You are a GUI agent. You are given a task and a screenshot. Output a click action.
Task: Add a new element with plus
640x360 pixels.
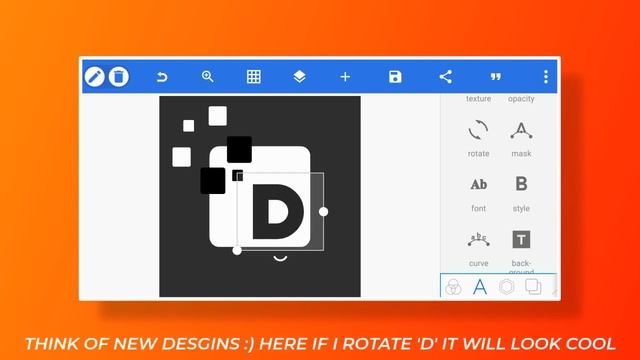pyautogui.click(x=345, y=77)
